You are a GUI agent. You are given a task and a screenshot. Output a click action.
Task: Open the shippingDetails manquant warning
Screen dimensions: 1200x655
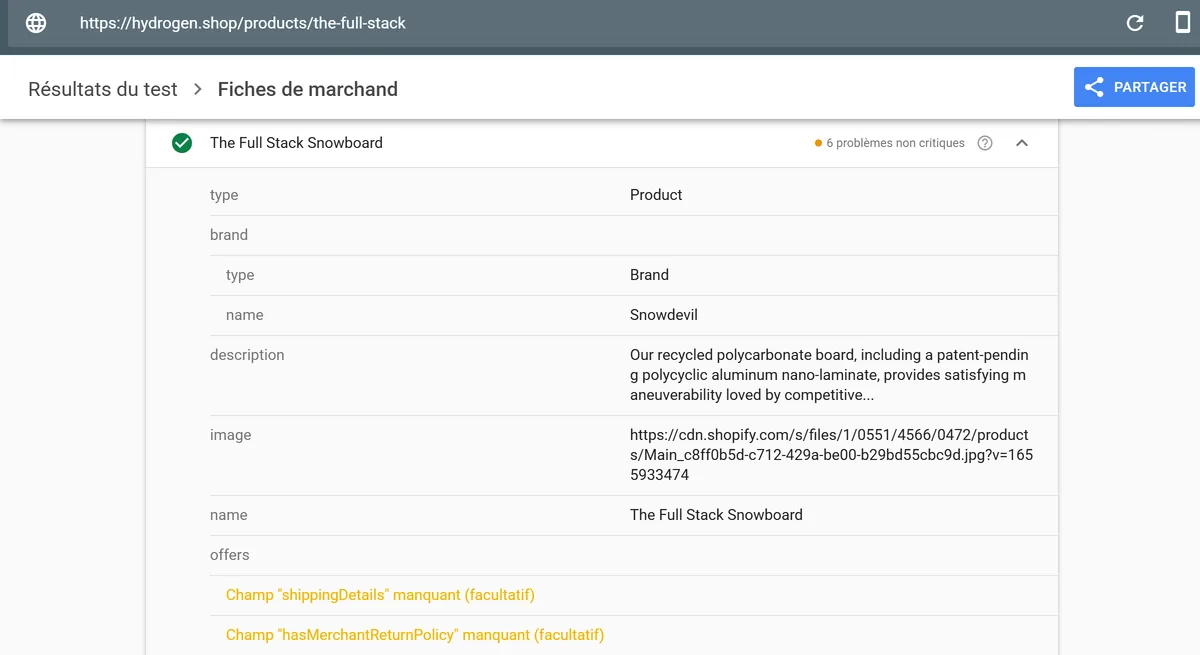point(380,595)
